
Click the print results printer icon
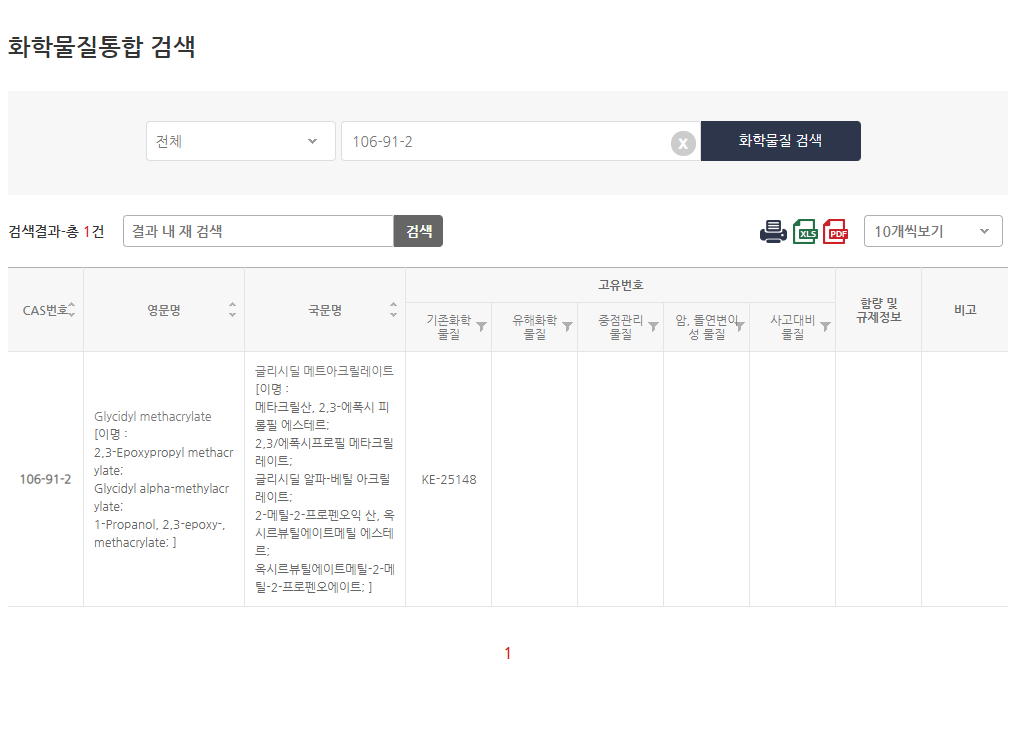(773, 231)
